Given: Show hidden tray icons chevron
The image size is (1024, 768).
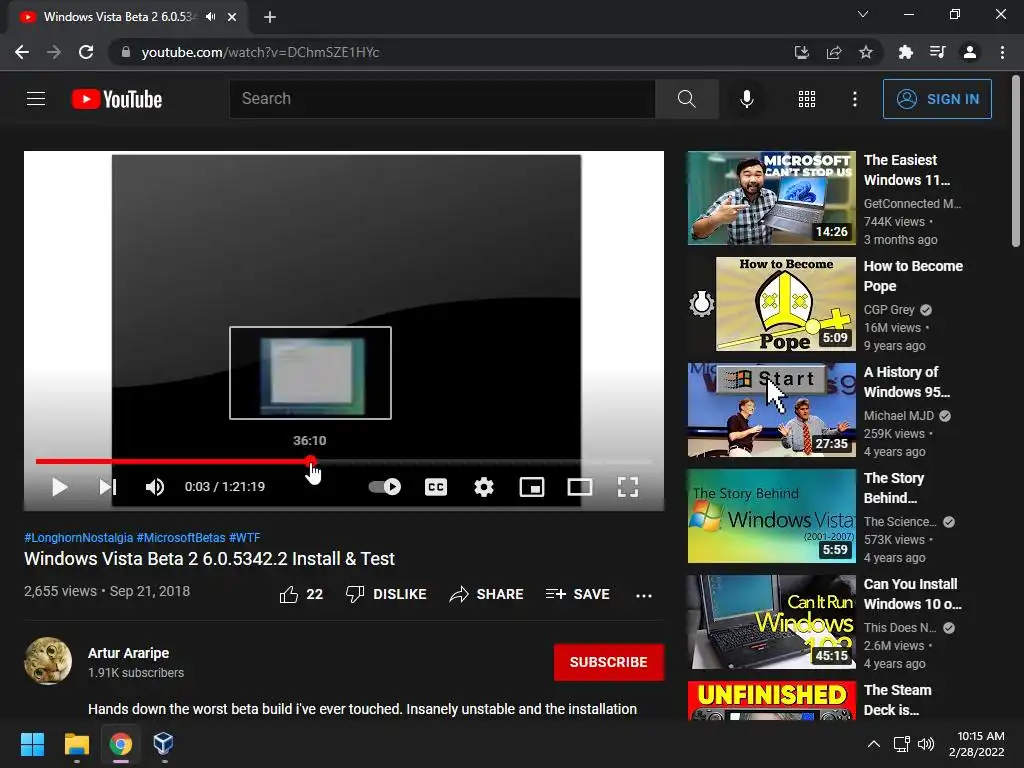Looking at the screenshot, I should 874,744.
